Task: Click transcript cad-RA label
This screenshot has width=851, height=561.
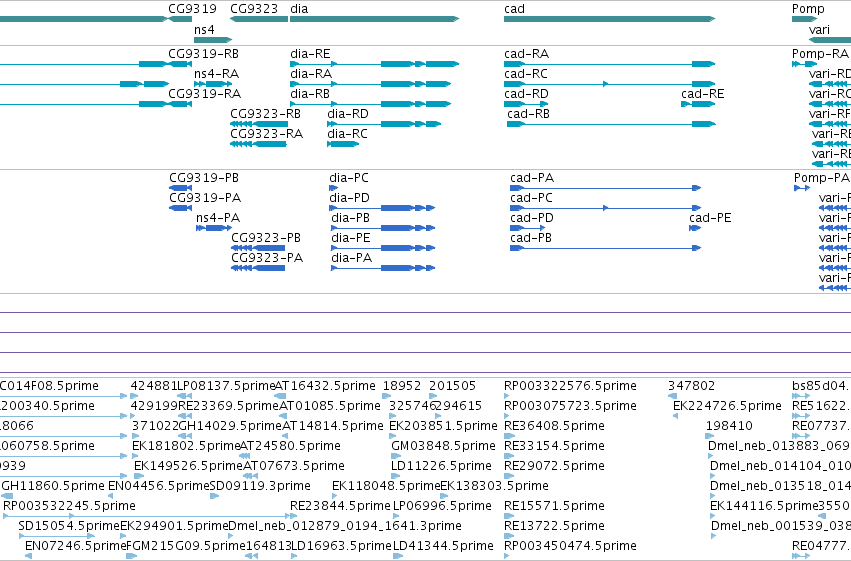Action: coord(526,54)
